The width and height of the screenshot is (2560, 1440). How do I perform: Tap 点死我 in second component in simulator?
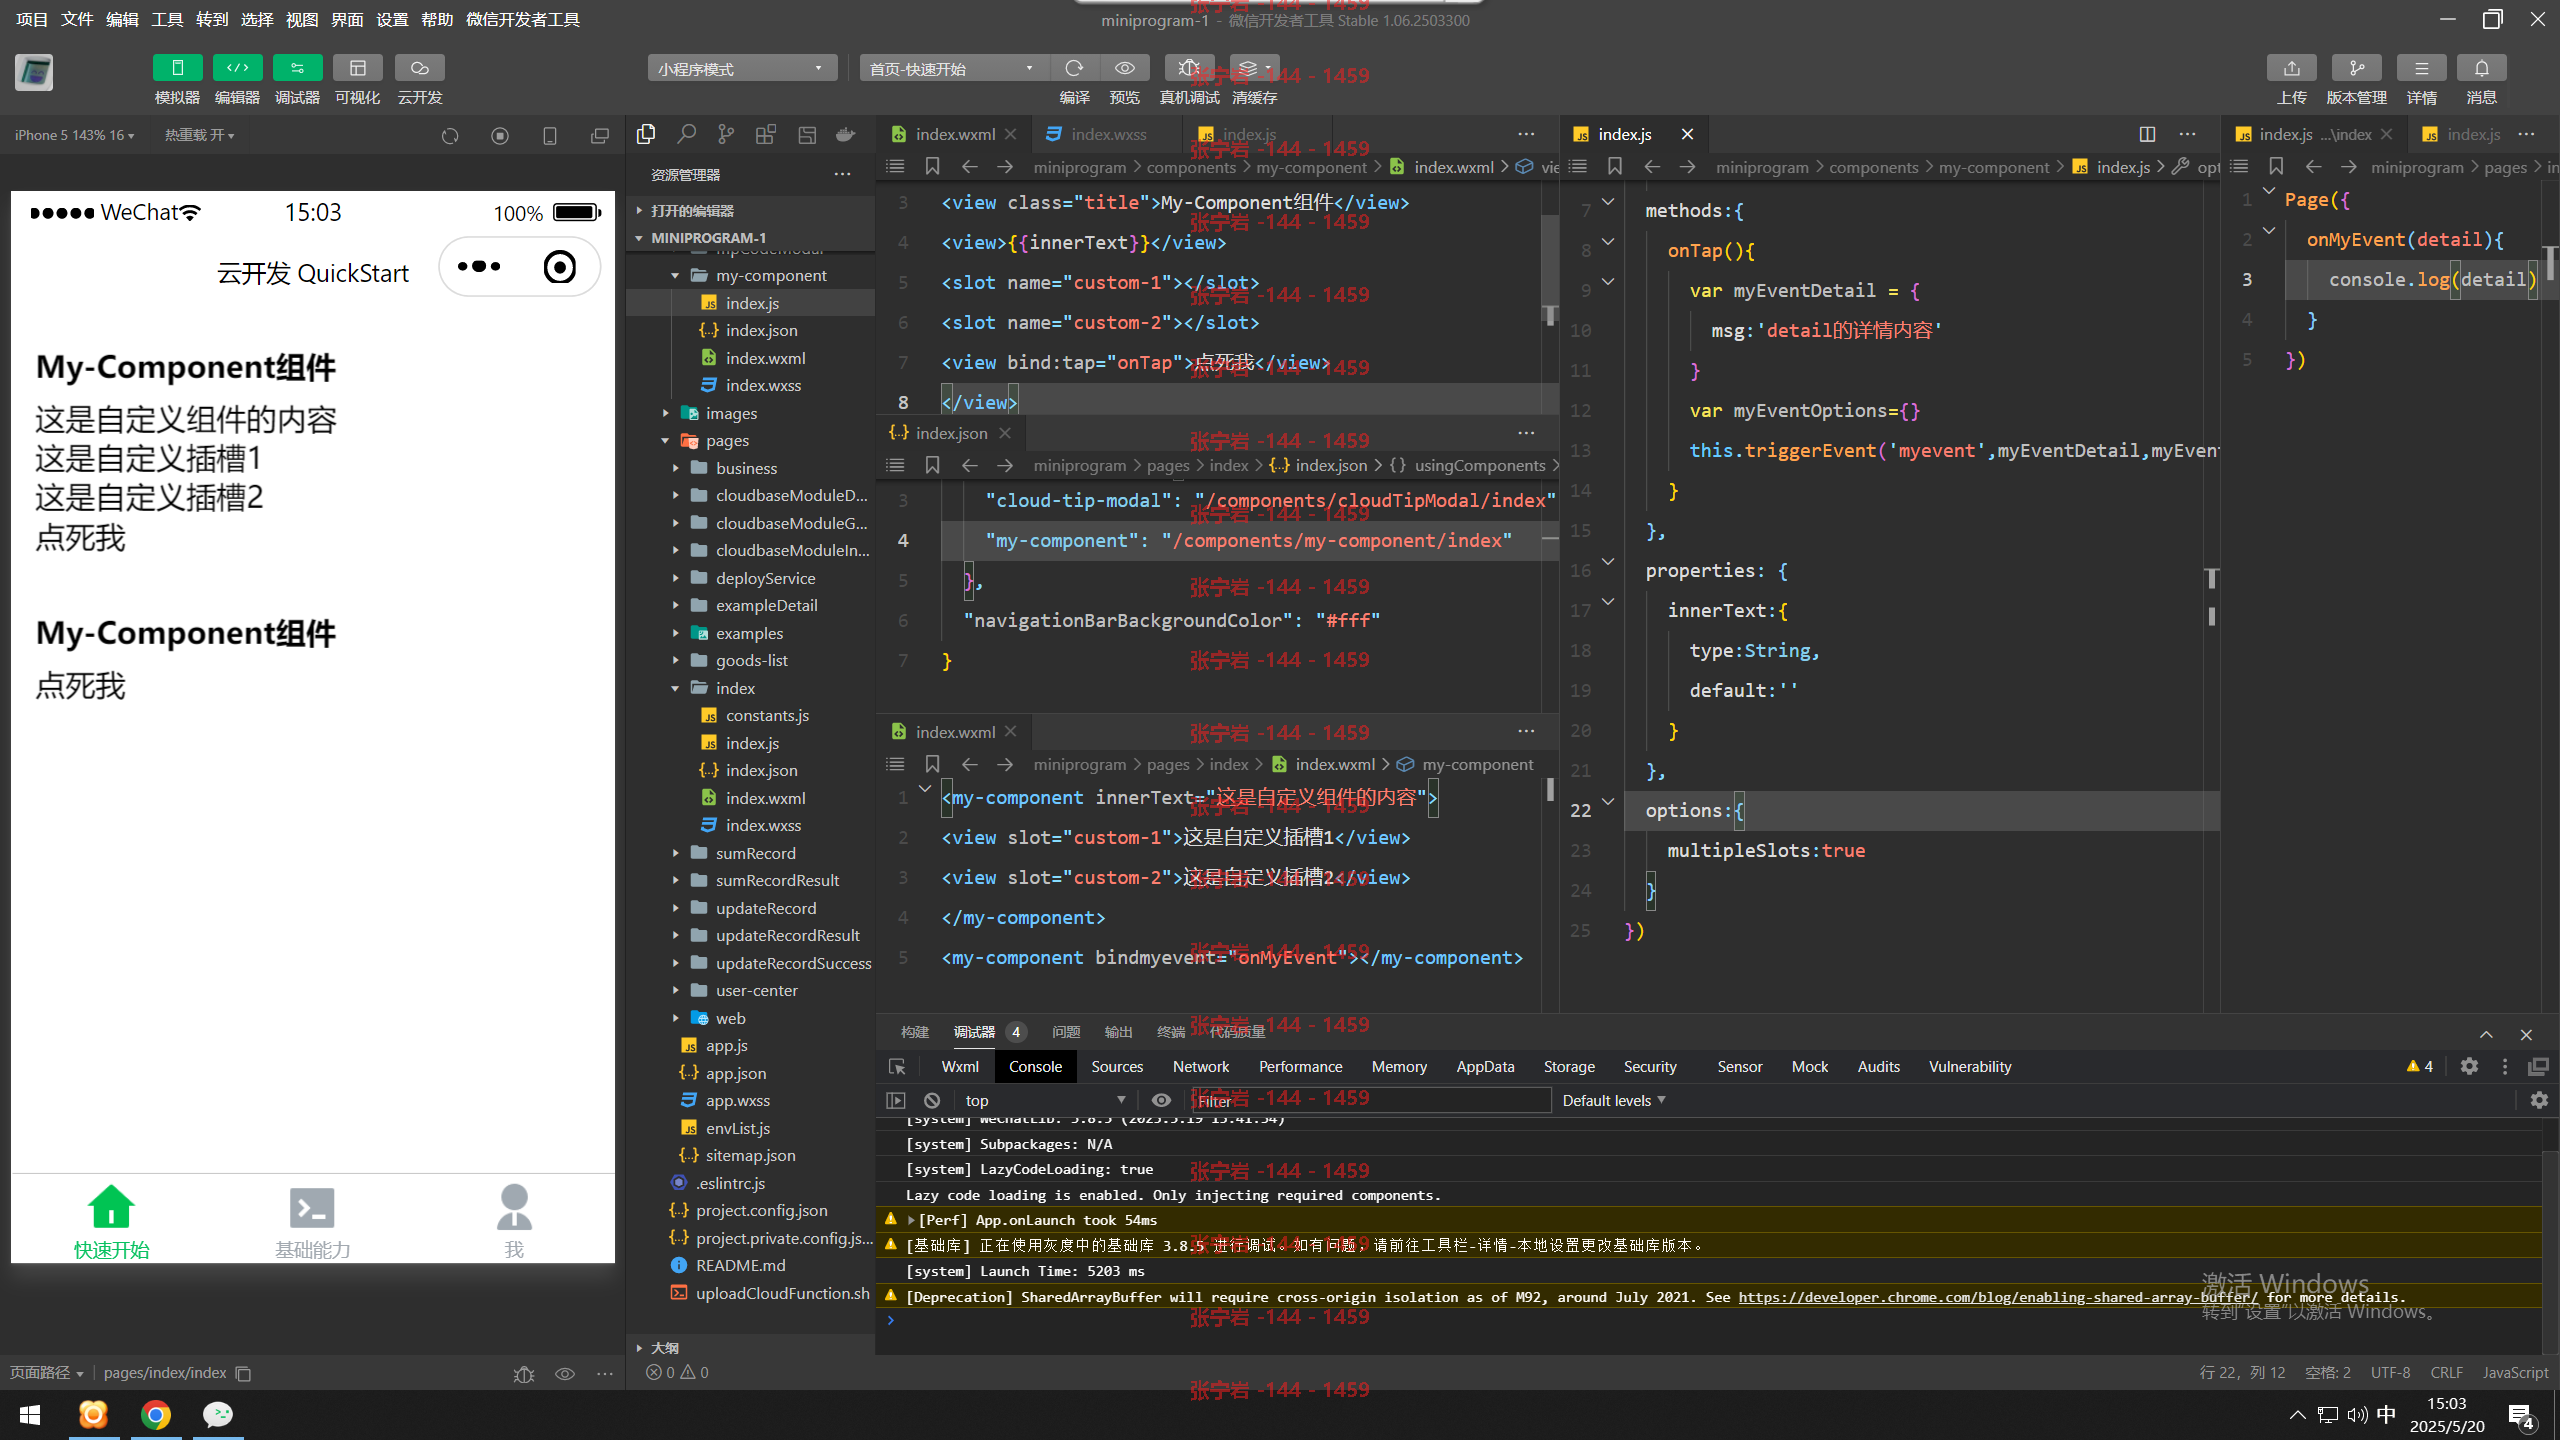coord(80,686)
